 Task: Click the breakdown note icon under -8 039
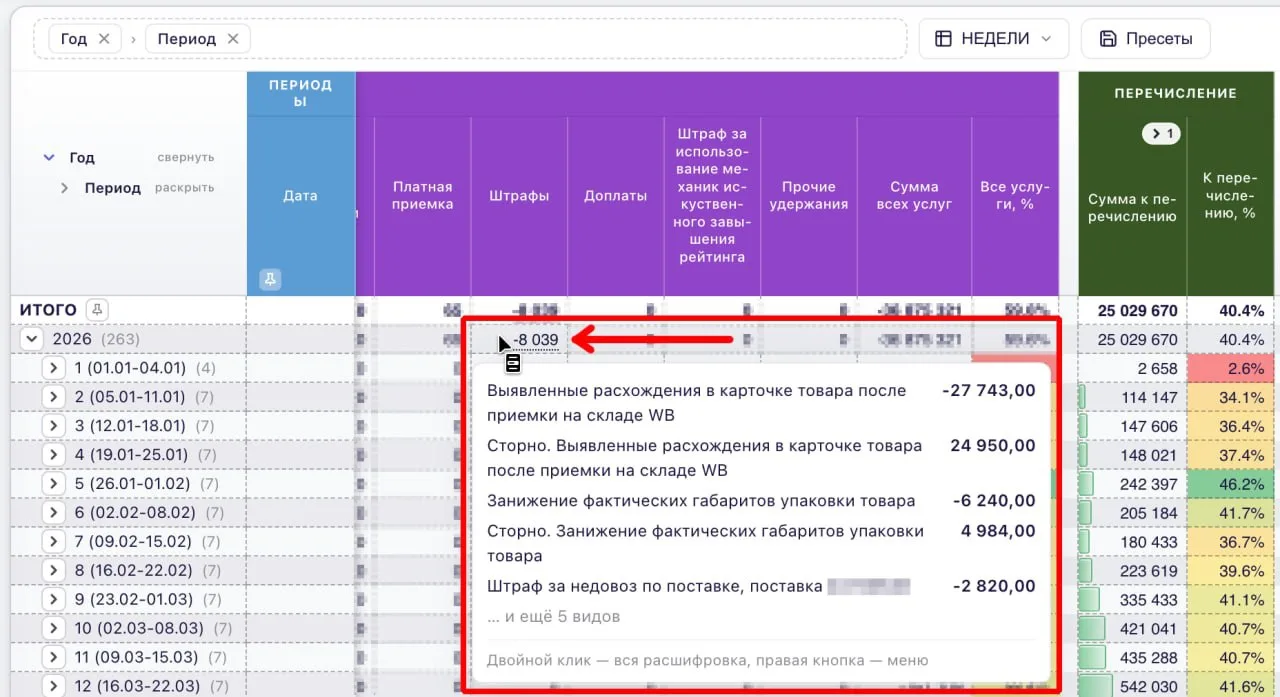point(513,363)
